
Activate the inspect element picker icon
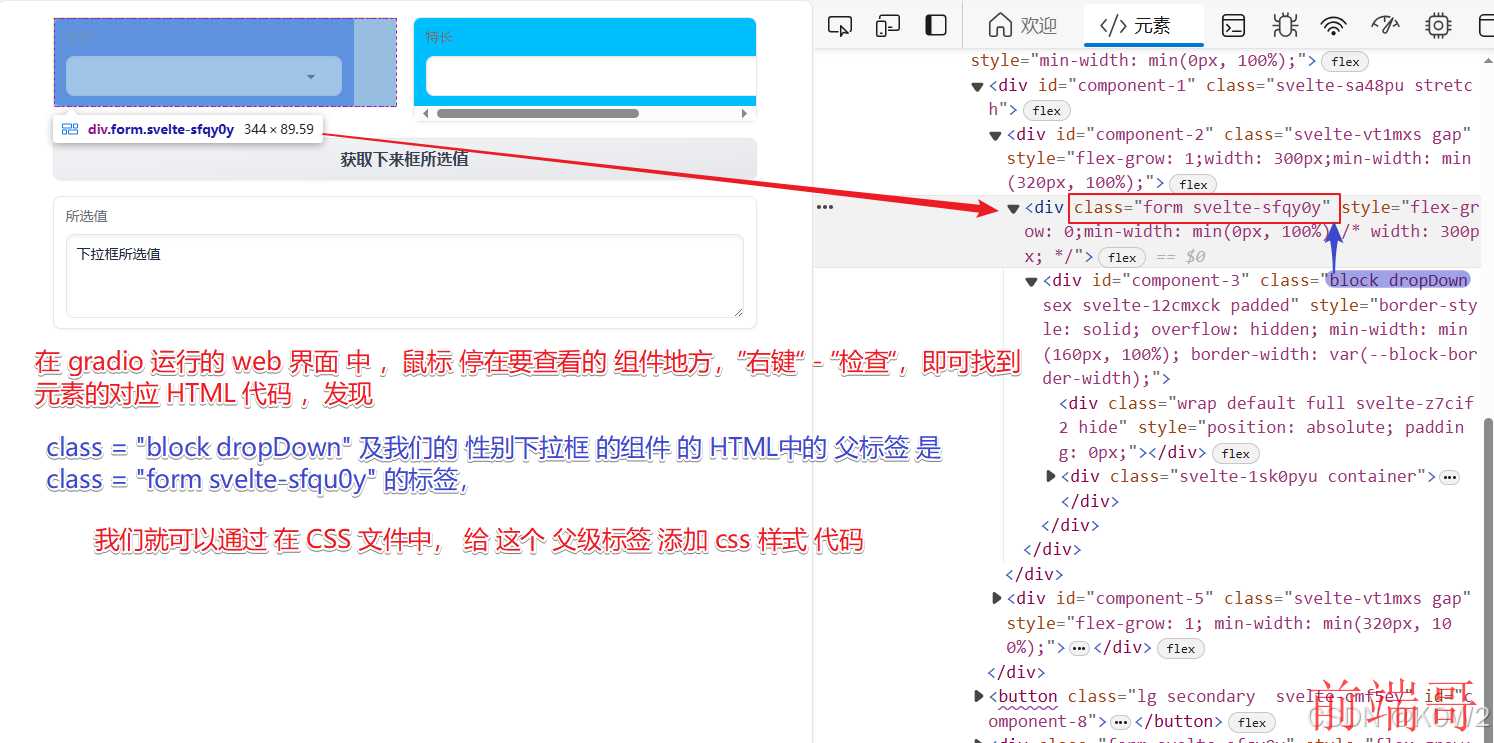pyautogui.click(x=840, y=26)
